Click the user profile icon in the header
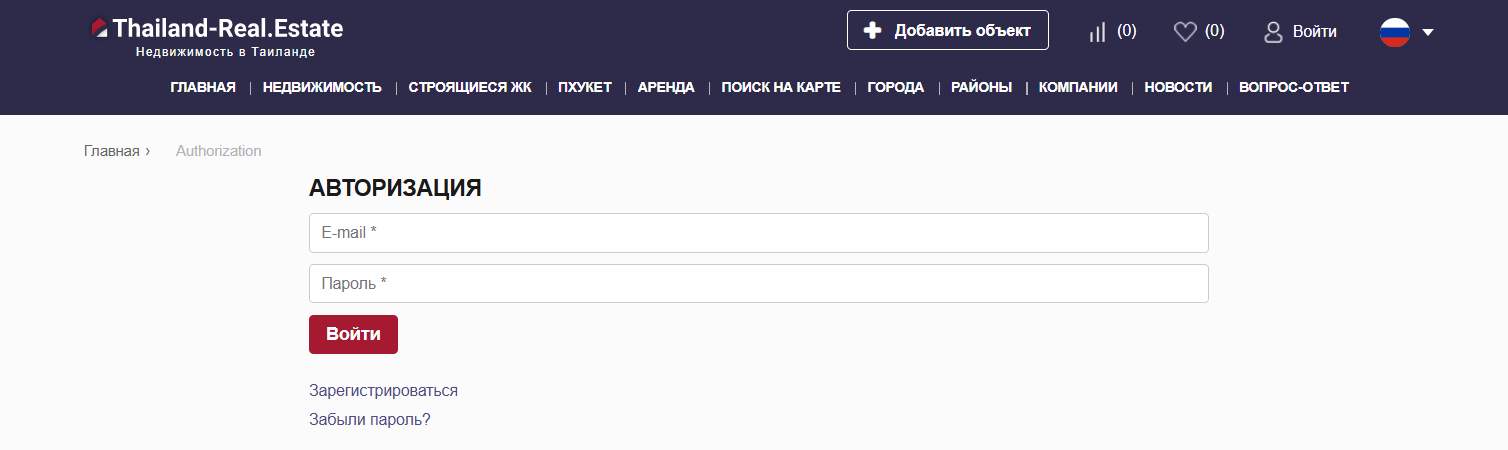Screen dimensions: 1508x450 coord(1273,32)
